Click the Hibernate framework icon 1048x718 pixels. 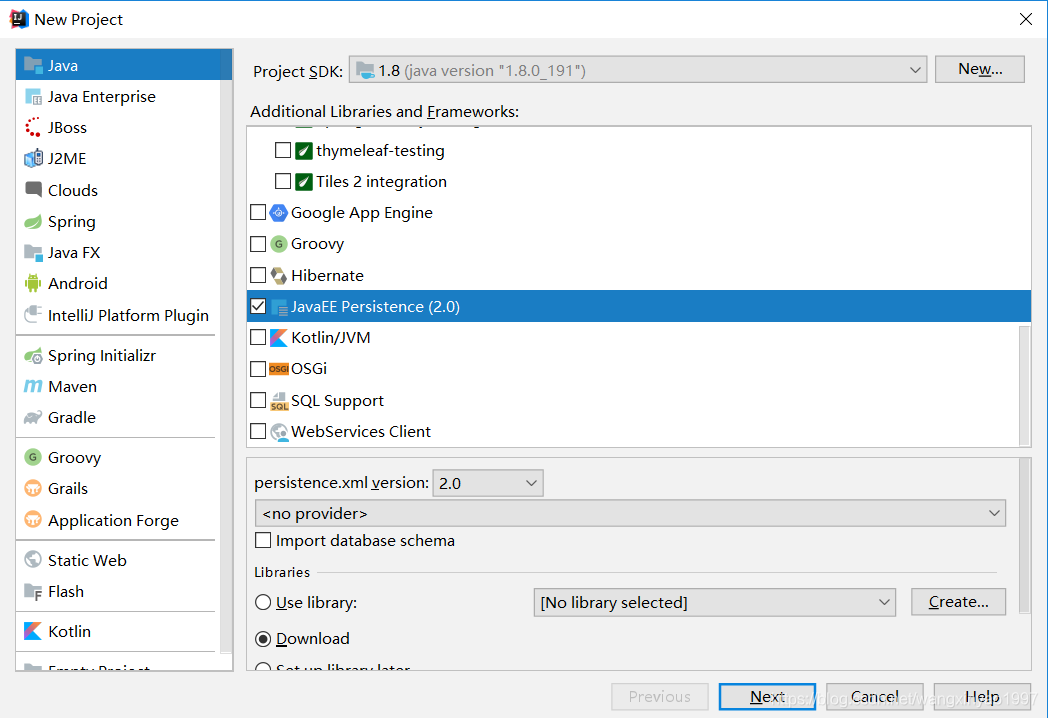278,275
